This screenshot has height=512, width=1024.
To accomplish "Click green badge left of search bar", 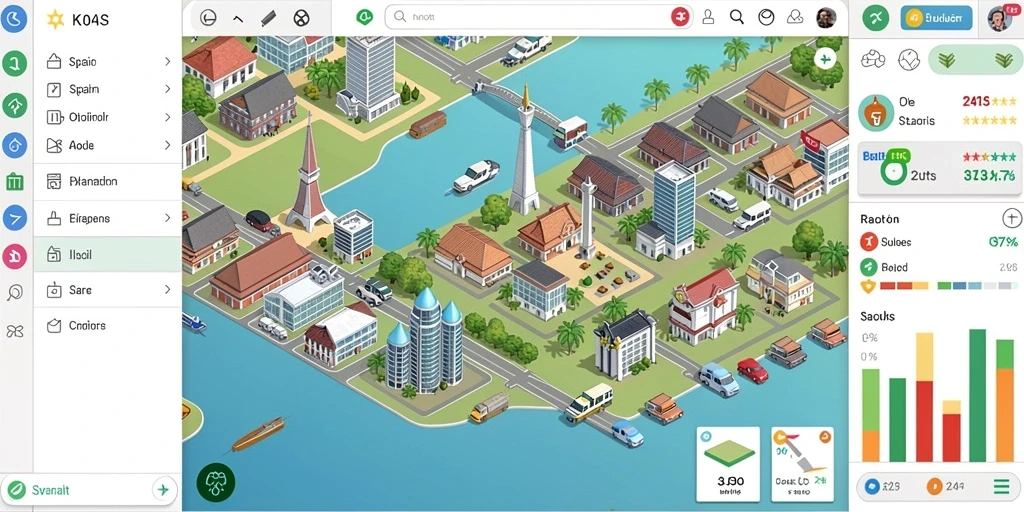I will pyautogui.click(x=364, y=17).
